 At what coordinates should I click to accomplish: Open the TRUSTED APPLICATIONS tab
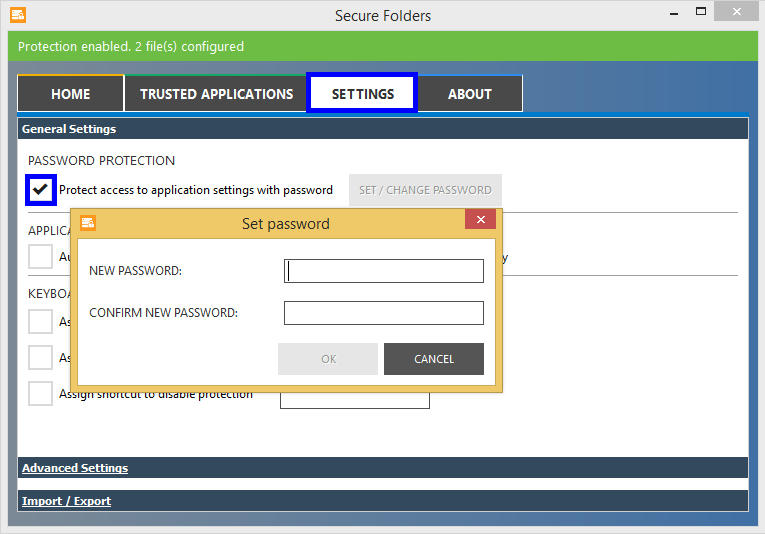(x=216, y=94)
